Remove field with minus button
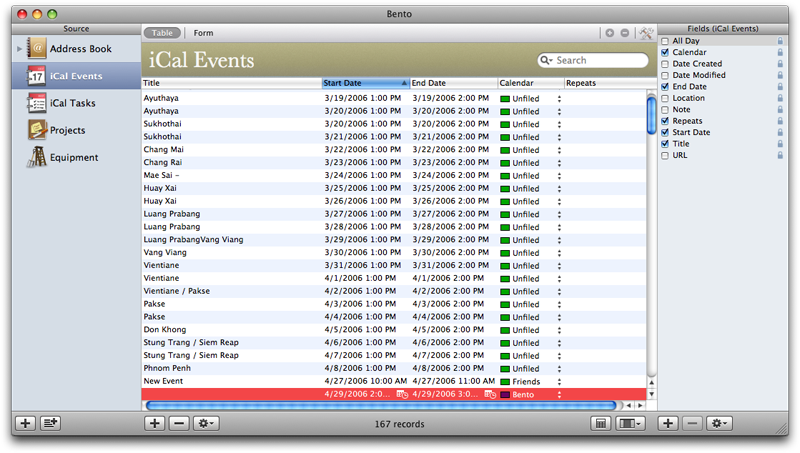The height and width of the screenshot is (453, 800). tap(692, 423)
